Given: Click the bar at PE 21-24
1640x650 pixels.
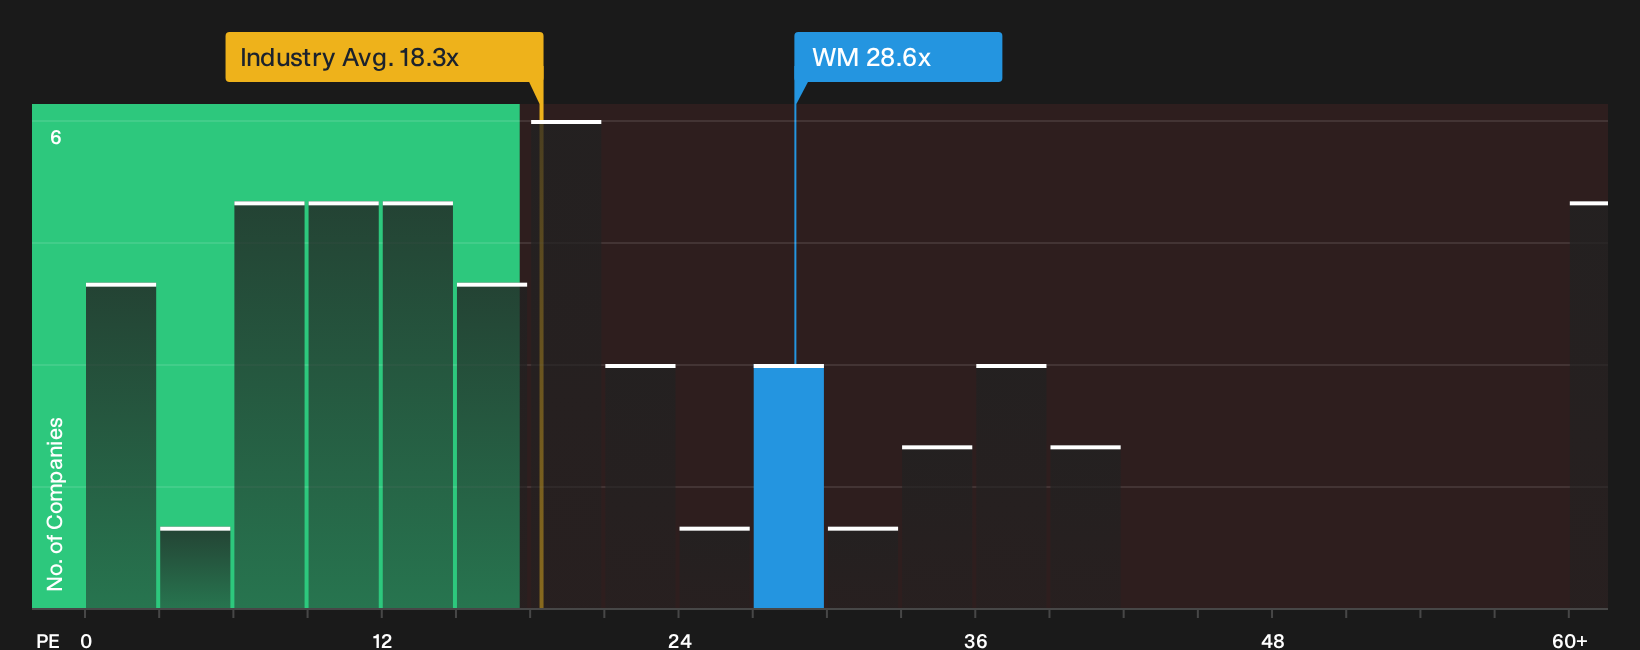Looking at the screenshot, I should 640,486.
